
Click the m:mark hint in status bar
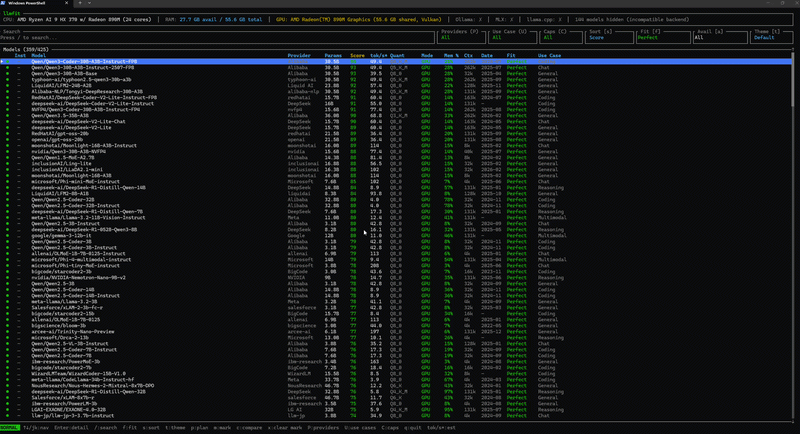coord(222,428)
